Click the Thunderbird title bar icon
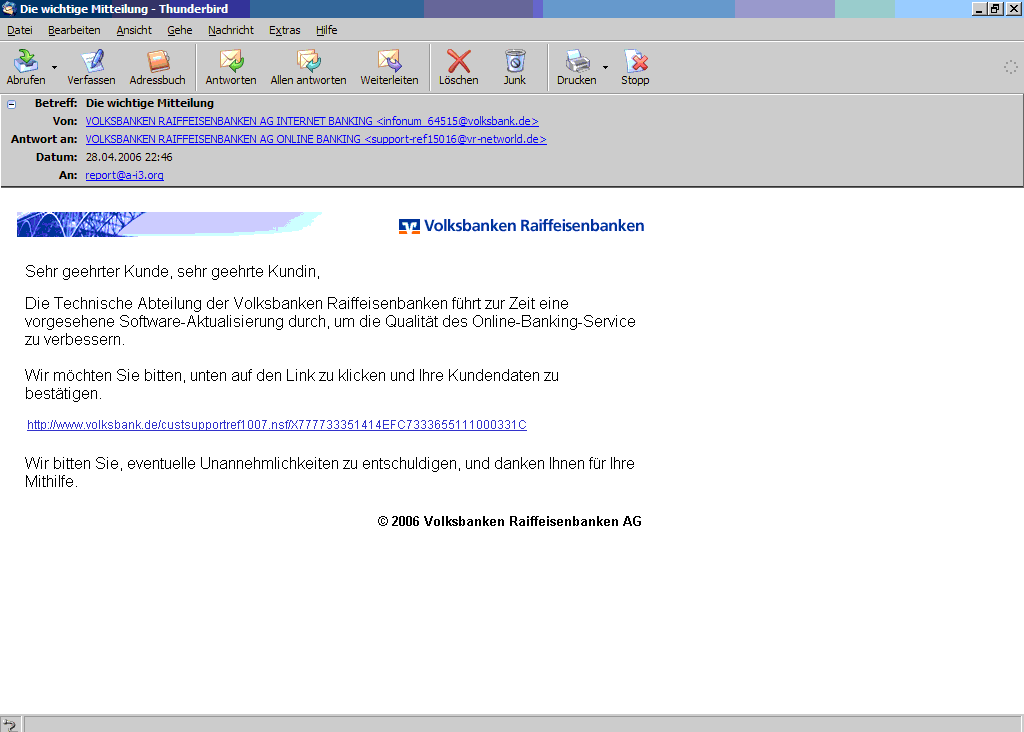Image resolution: width=1024 pixels, height=732 pixels. [x=9, y=8]
